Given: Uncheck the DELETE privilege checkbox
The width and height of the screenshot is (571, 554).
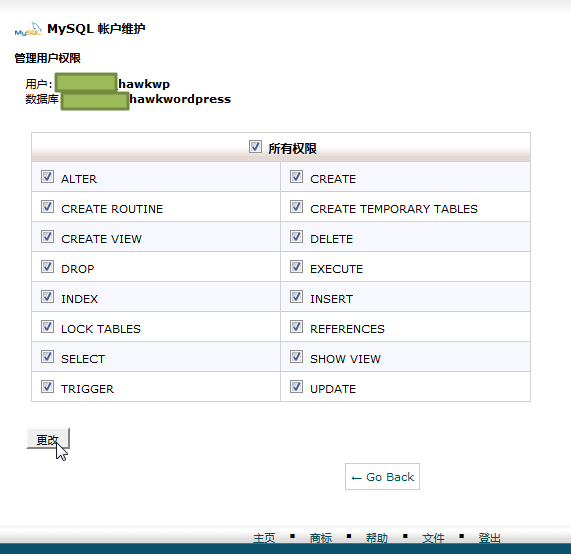Looking at the screenshot, I should pyautogui.click(x=296, y=237).
